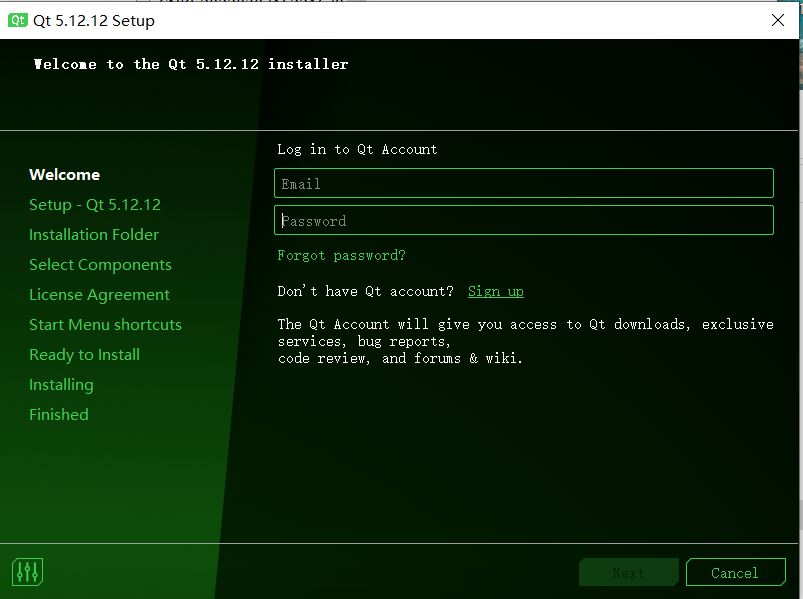The width and height of the screenshot is (803, 599).
Task: Click Ready to Install step
Action: (x=84, y=355)
